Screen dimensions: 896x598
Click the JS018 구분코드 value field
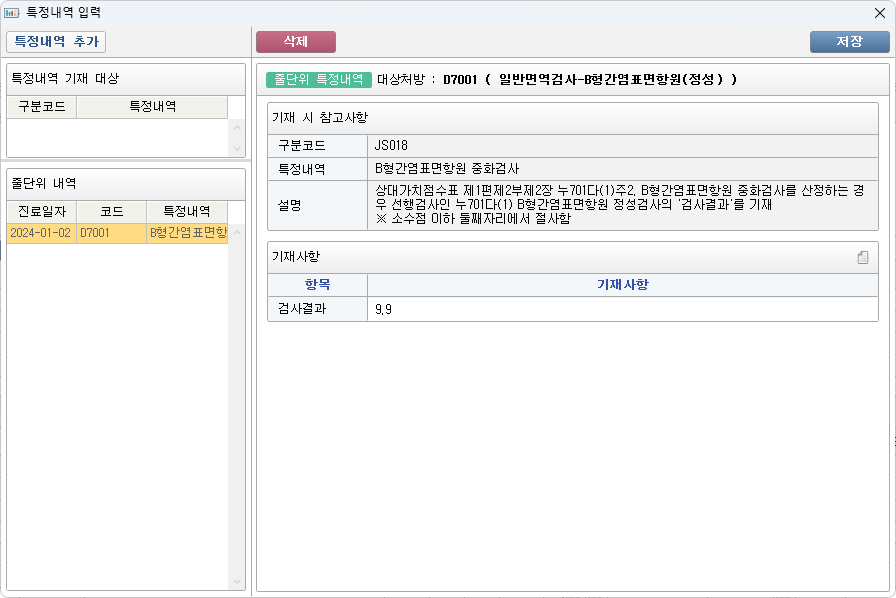click(x=621, y=146)
